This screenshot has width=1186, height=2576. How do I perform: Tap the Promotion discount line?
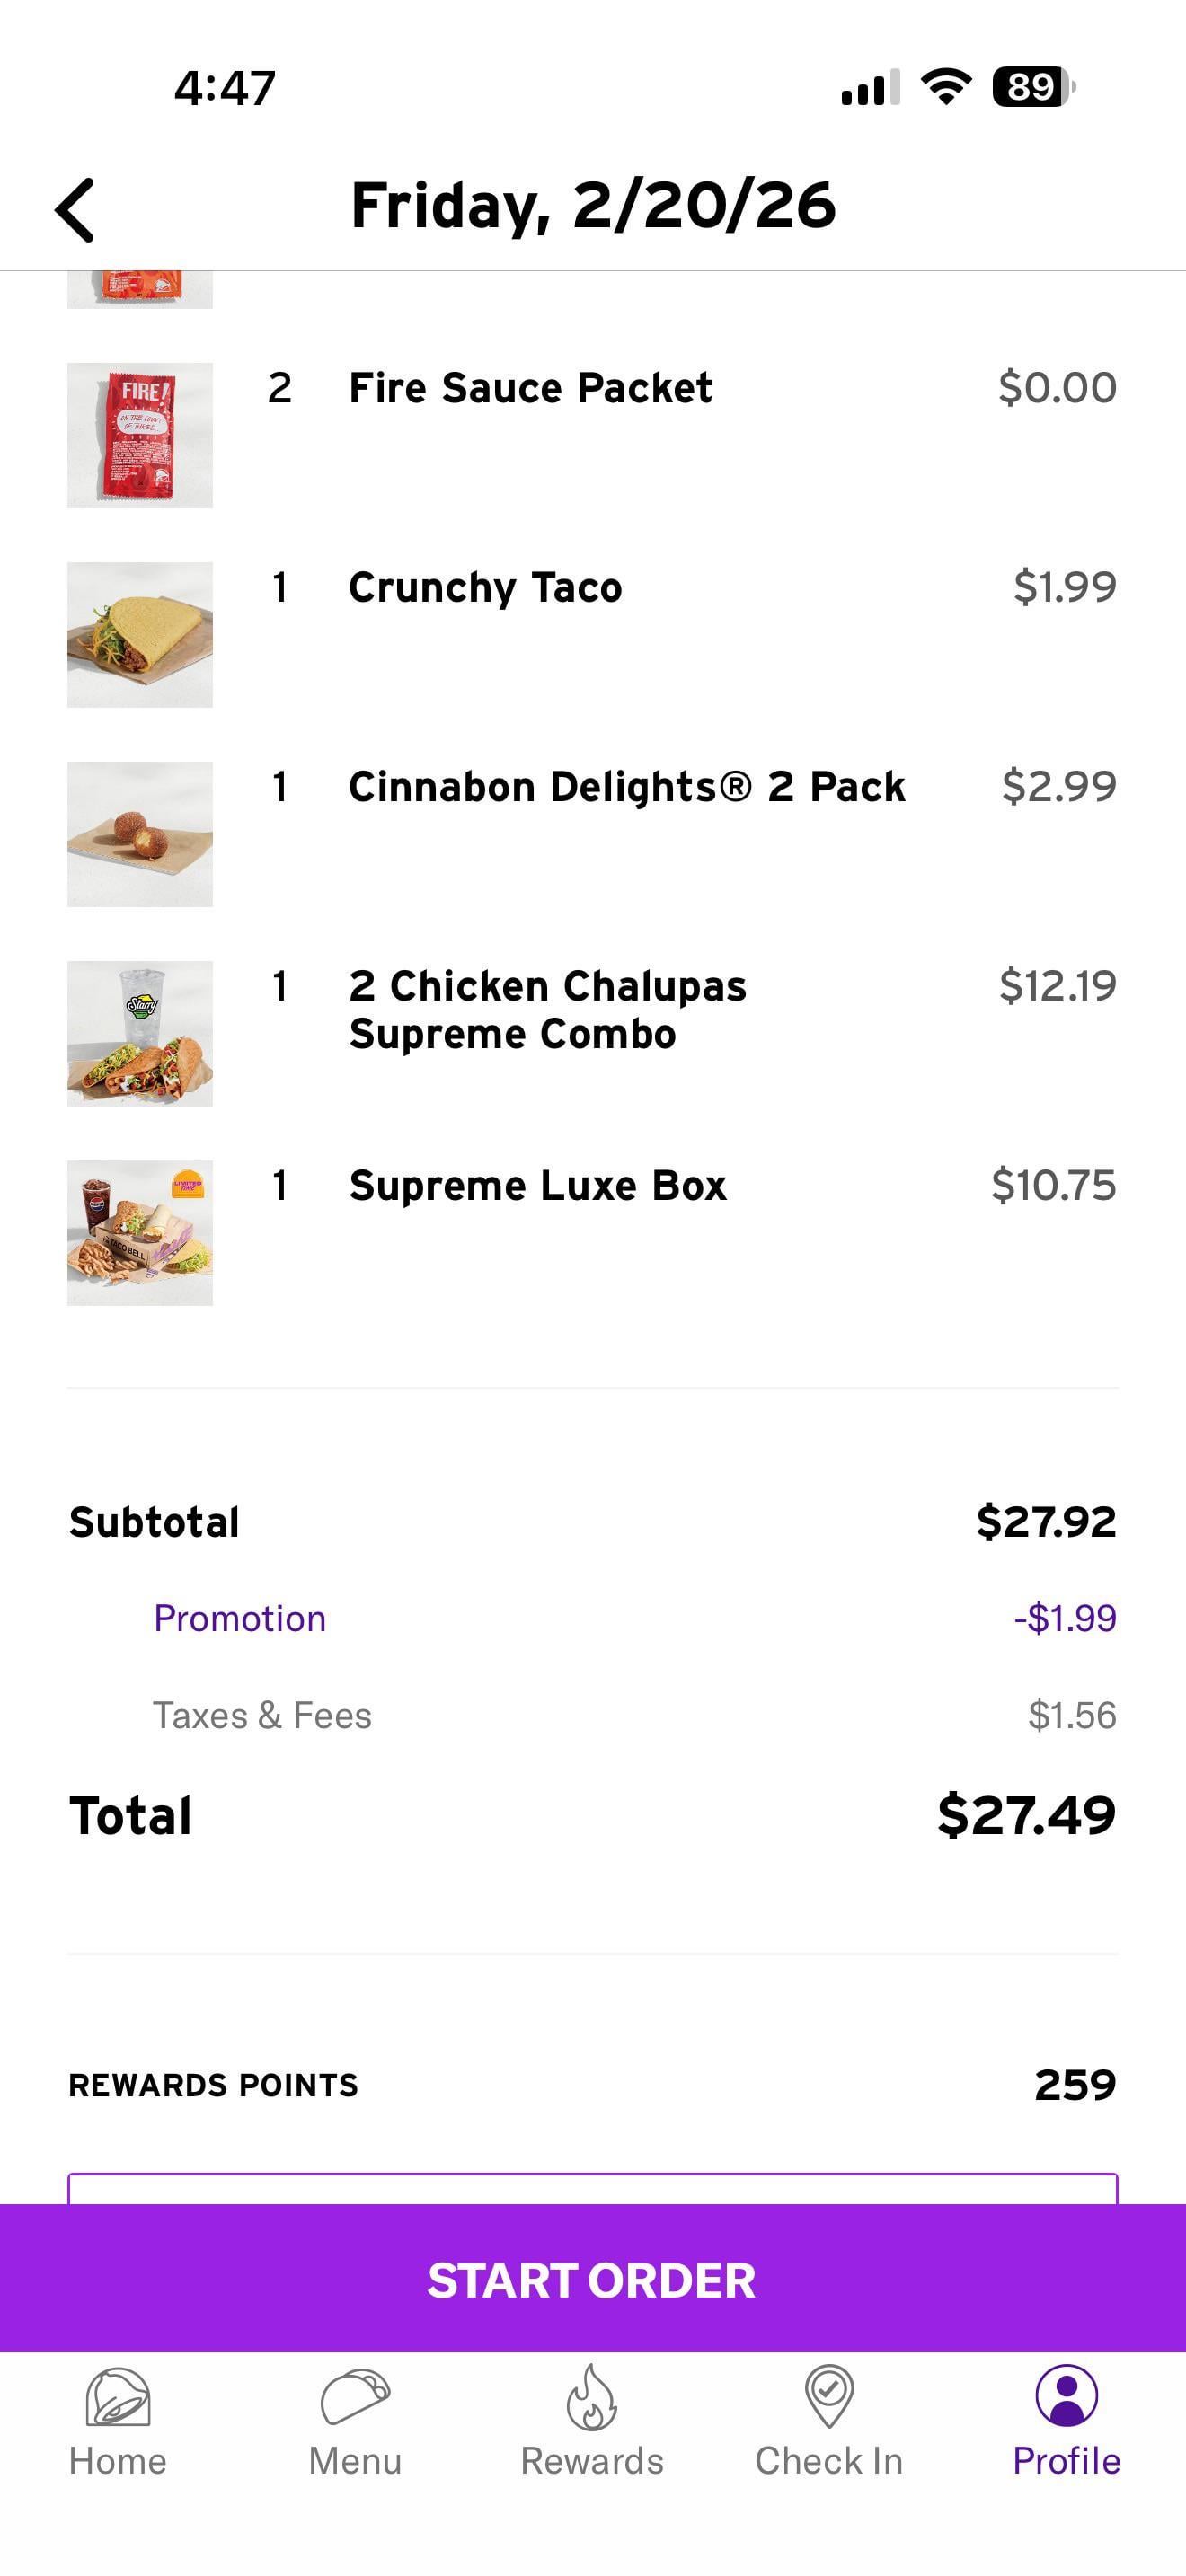click(x=240, y=1618)
